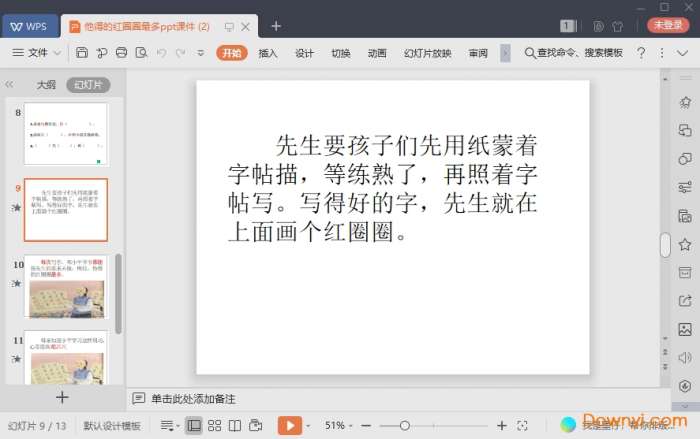Switch to normal view icon
Screen dimensions: 700x439
click(194, 426)
